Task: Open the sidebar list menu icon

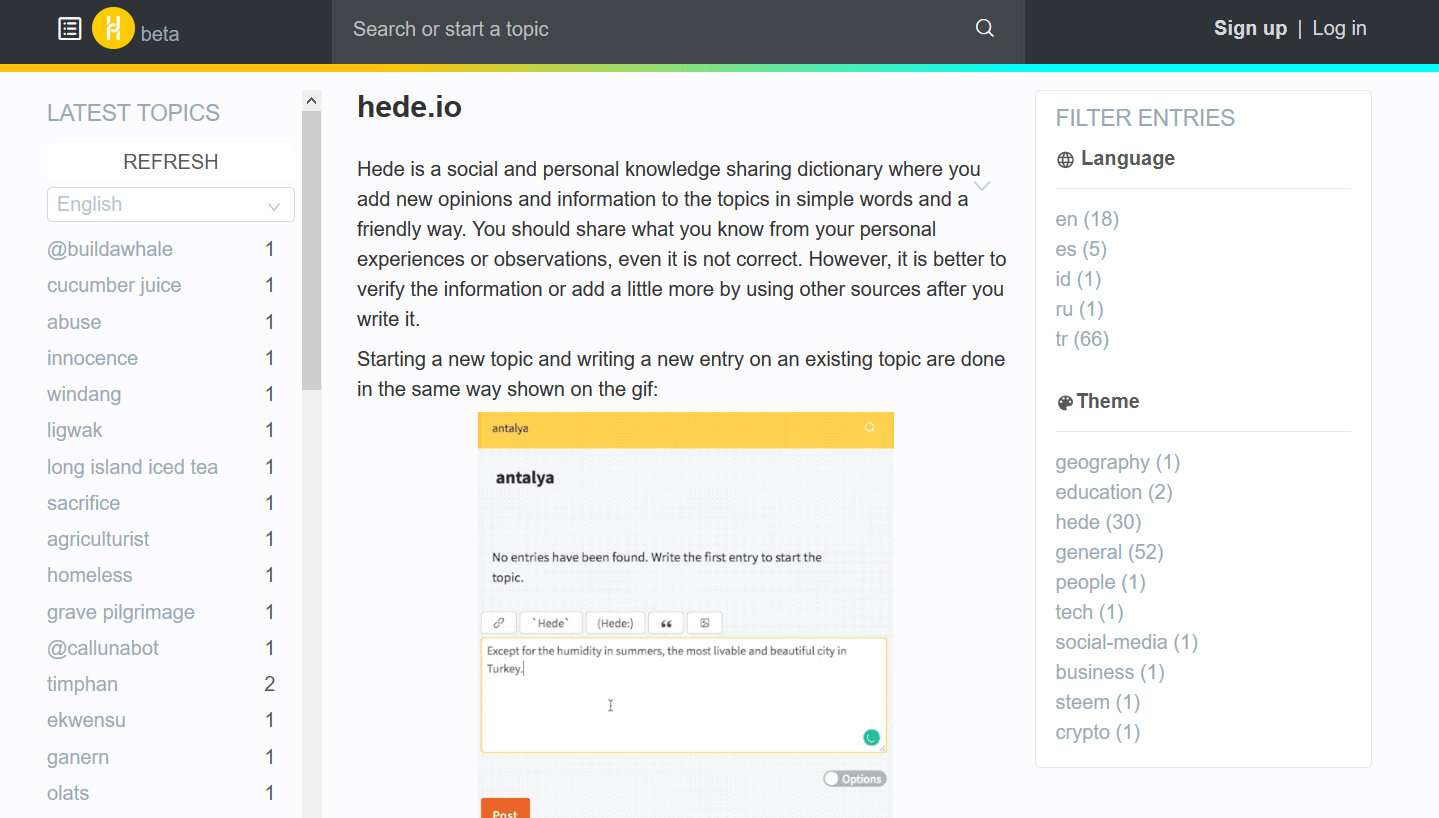Action: [70, 29]
